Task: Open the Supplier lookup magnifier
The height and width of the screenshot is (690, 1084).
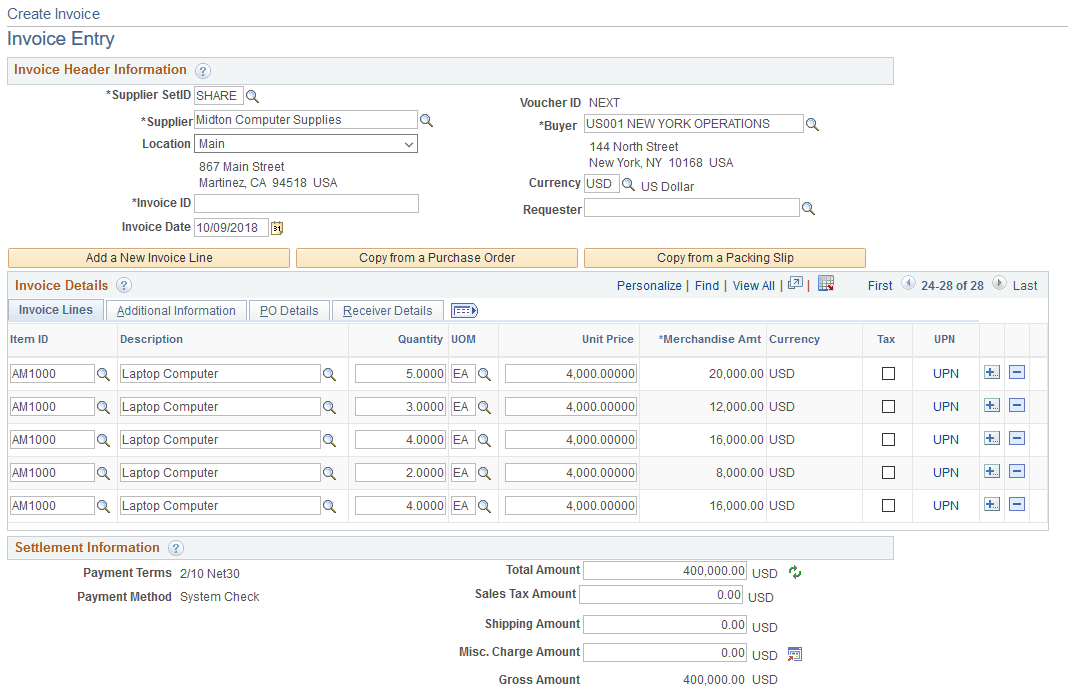Action: 426,120
